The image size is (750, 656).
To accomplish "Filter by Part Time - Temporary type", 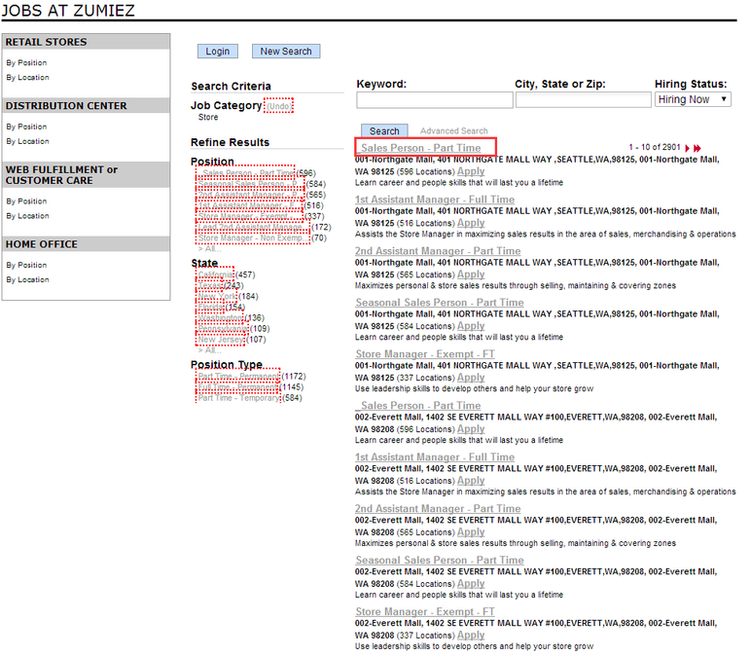I will click(x=239, y=399).
